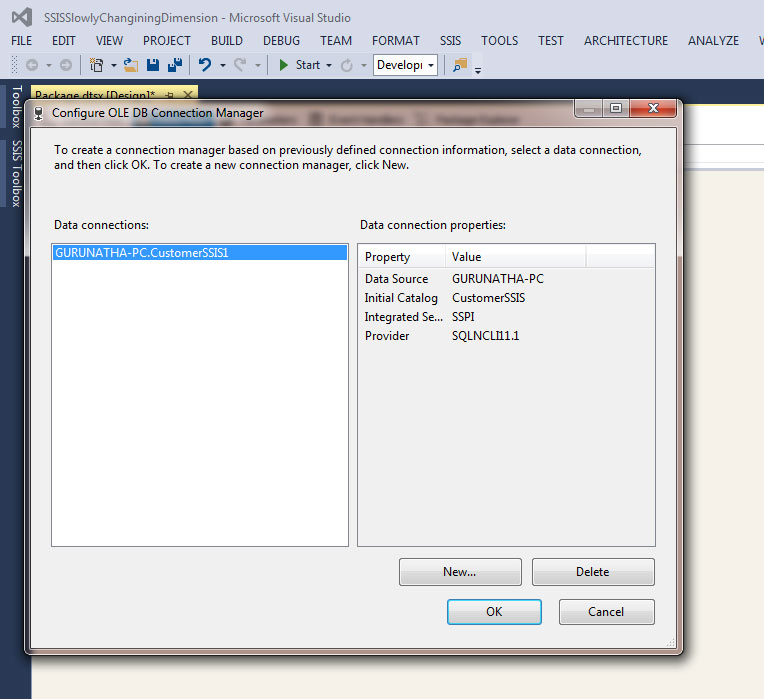This screenshot has width=764, height=699.
Task: Click the Value column header
Action: pos(516,257)
